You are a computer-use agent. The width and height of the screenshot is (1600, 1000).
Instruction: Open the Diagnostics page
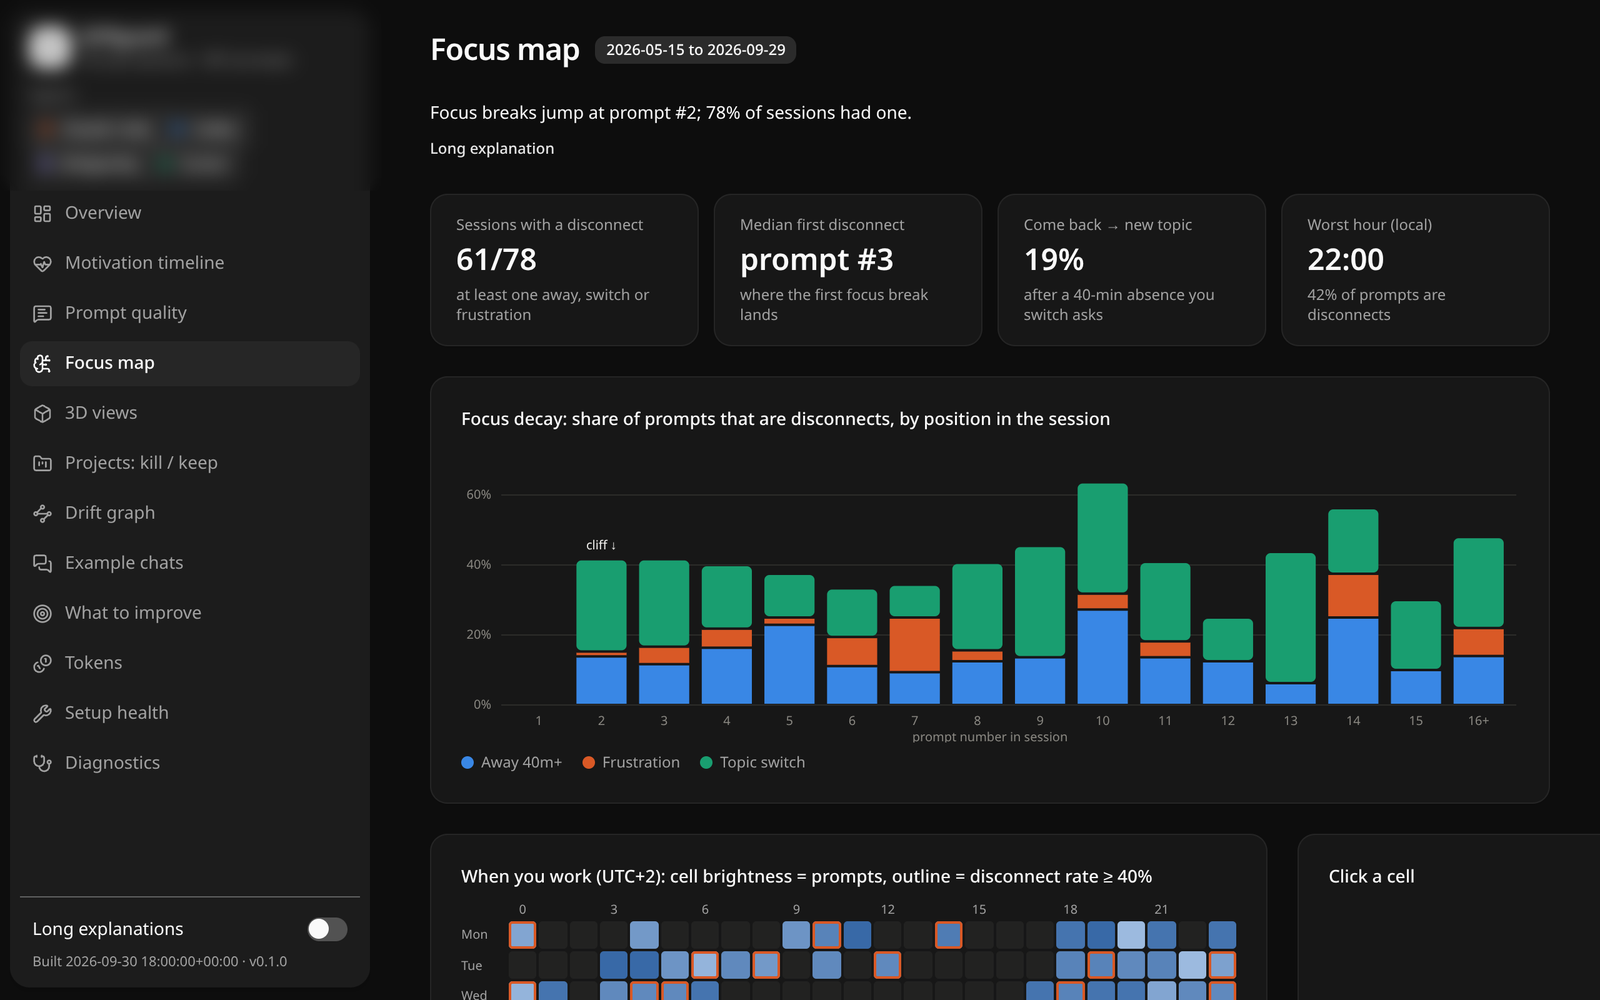click(190, 763)
